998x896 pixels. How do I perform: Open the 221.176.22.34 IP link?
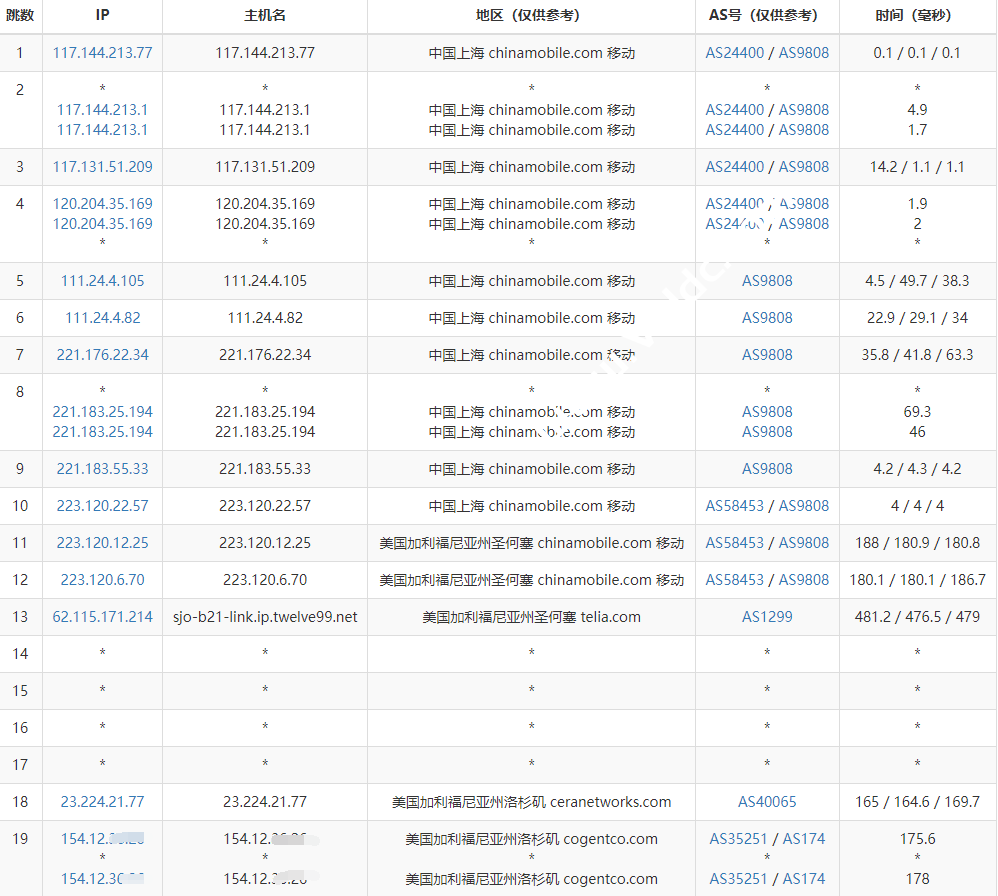102,355
